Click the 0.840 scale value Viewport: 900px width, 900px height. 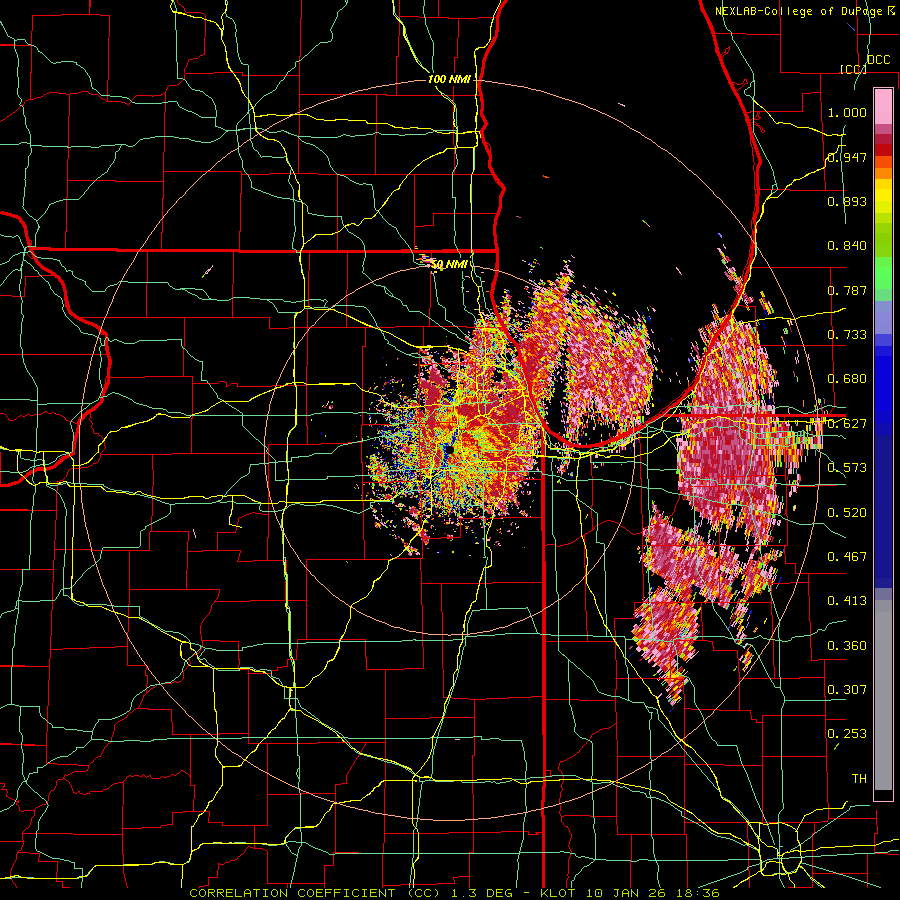(x=847, y=246)
